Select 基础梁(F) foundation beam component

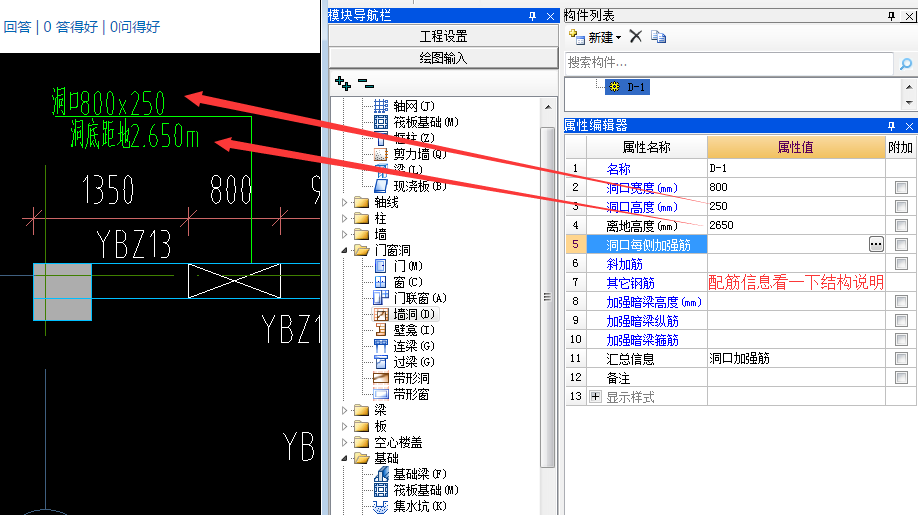coord(410,473)
